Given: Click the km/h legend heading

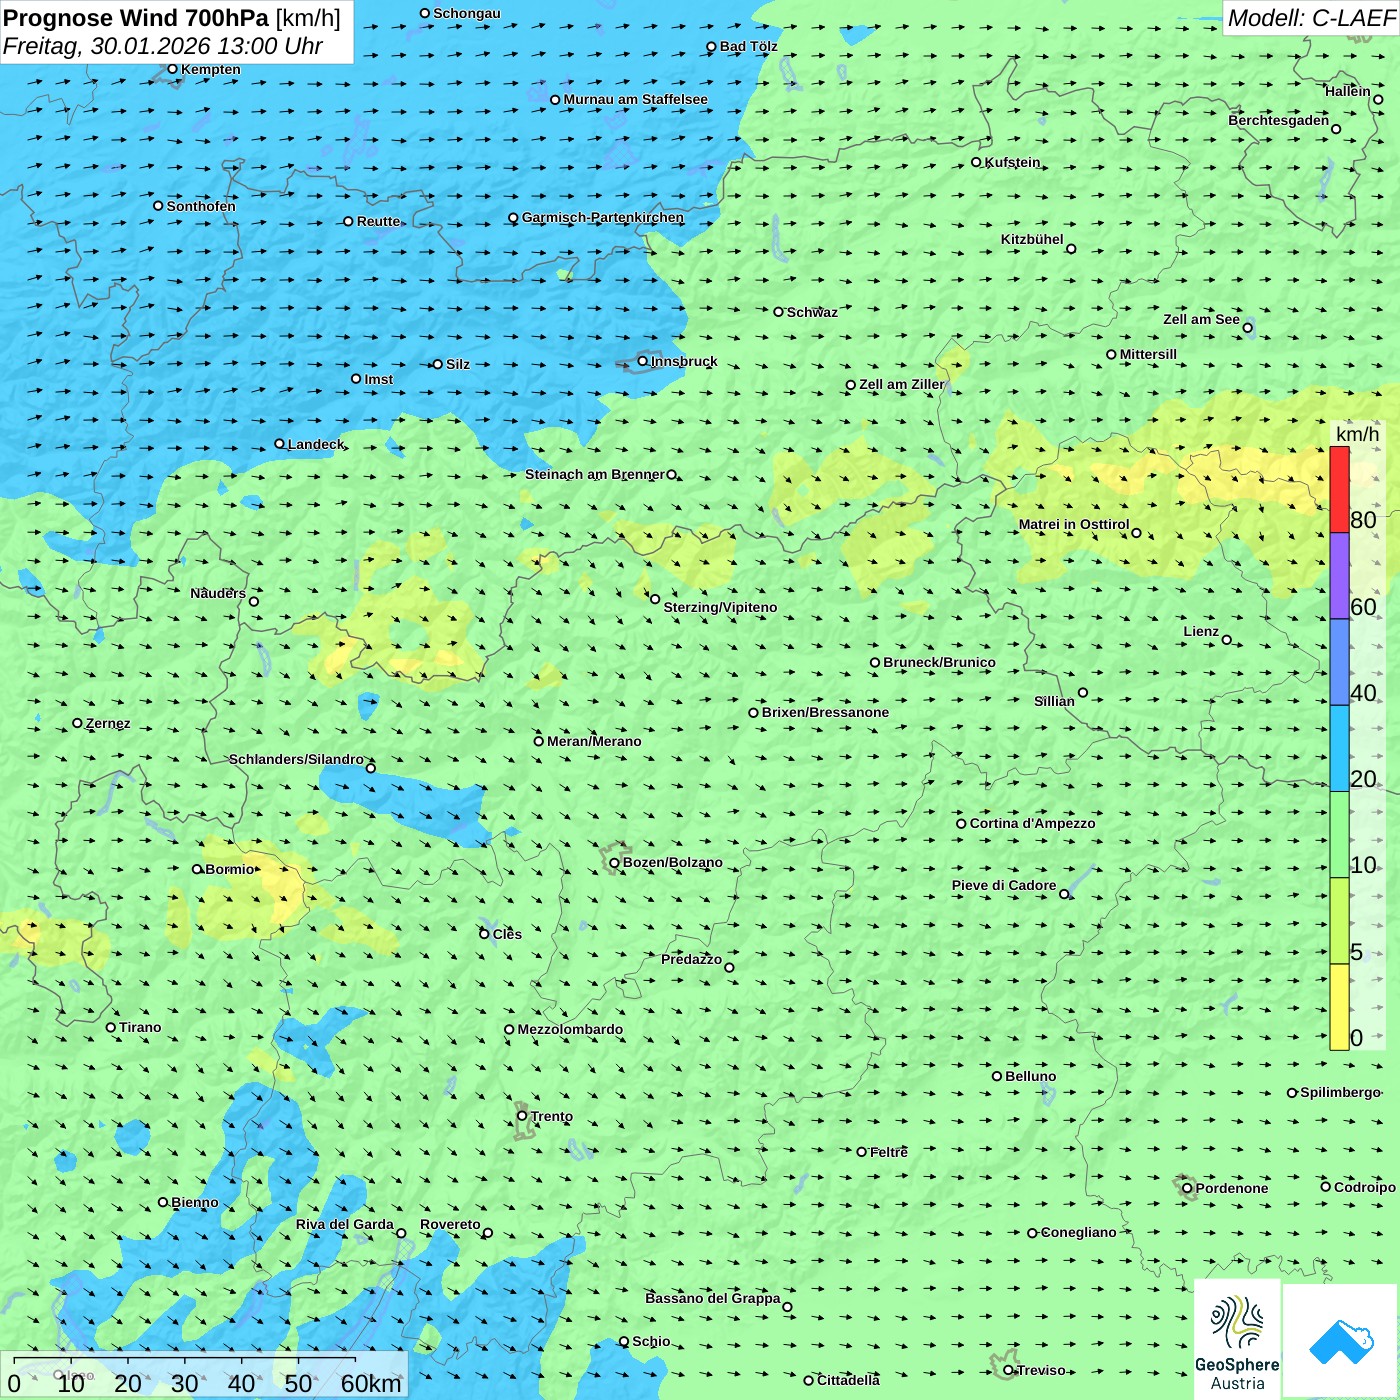Looking at the screenshot, I should pos(1357,434).
